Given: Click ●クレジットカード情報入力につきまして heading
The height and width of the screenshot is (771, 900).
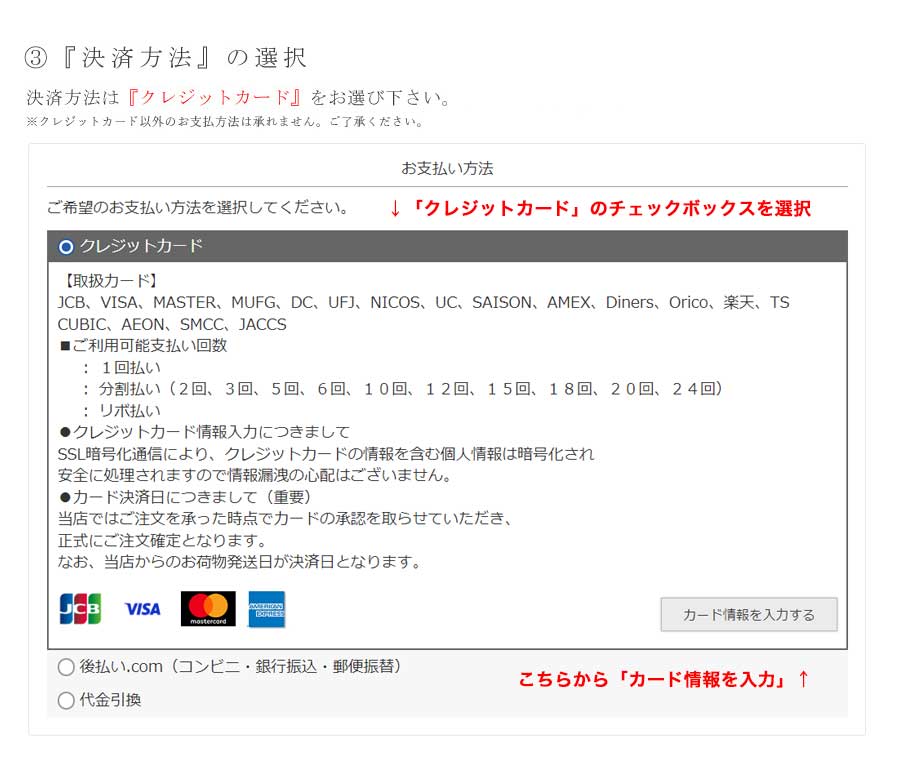Looking at the screenshot, I should coord(204,432).
